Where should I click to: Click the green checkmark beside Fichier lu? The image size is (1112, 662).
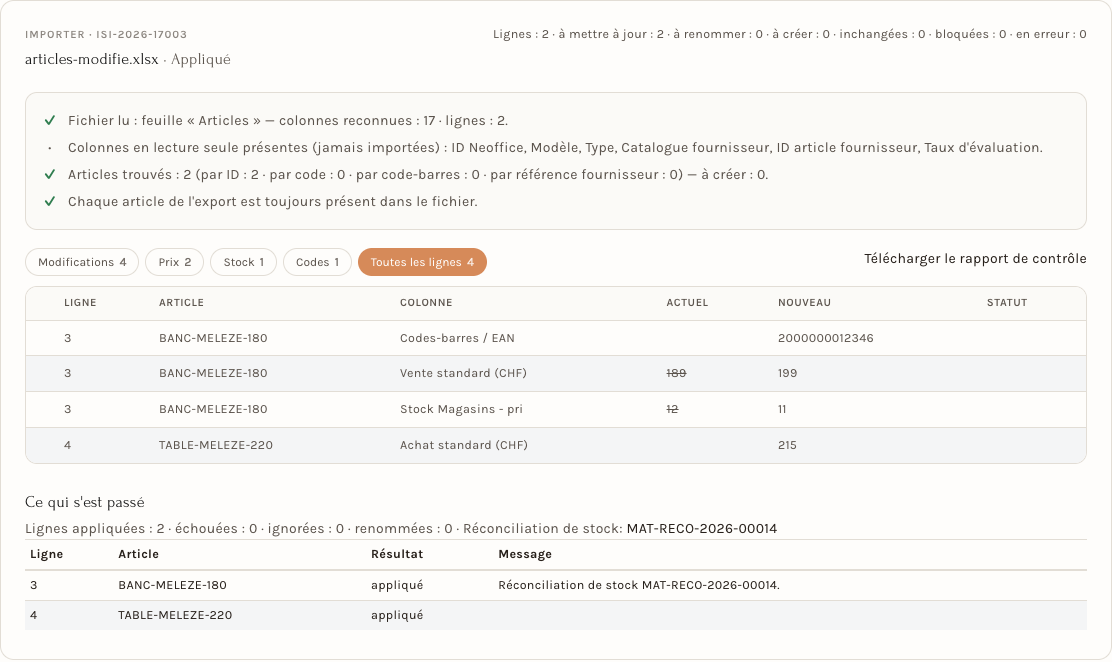[x=50, y=121]
